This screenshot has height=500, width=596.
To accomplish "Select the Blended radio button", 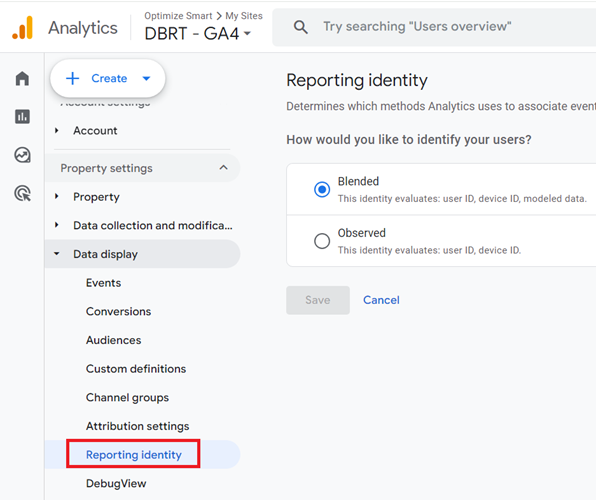I will (x=322, y=189).
